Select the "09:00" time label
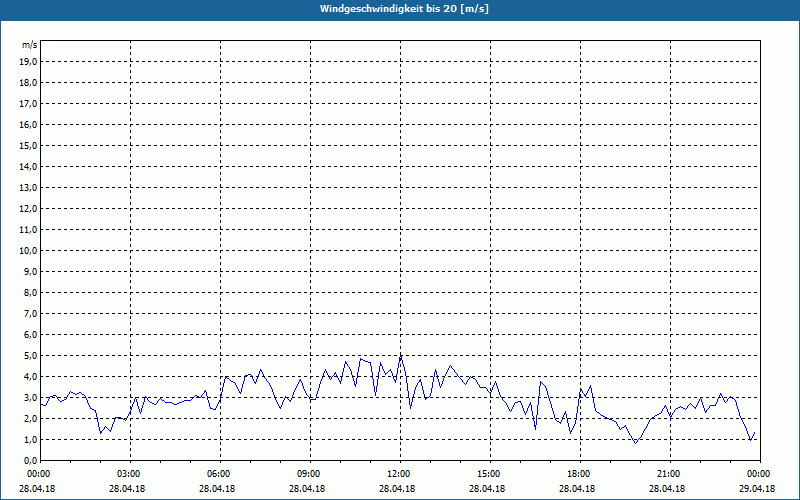Image resolution: width=800 pixels, height=500 pixels. click(x=310, y=474)
